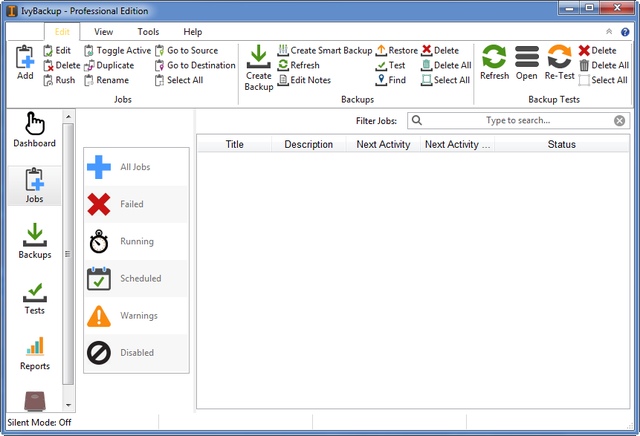Viewport: 640px width, 436px height.
Task: Filter jobs by Scheduled
Action: tap(136, 278)
